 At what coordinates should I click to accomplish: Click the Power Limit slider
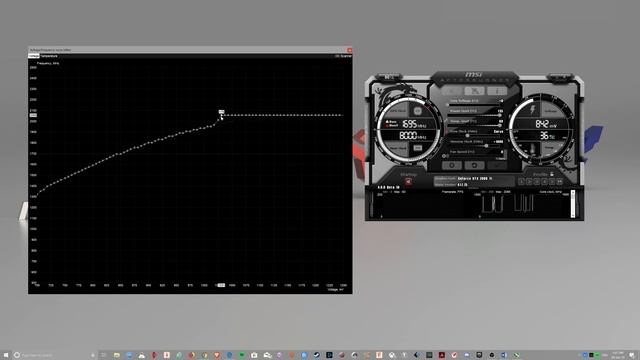click(x=475, y=116)
